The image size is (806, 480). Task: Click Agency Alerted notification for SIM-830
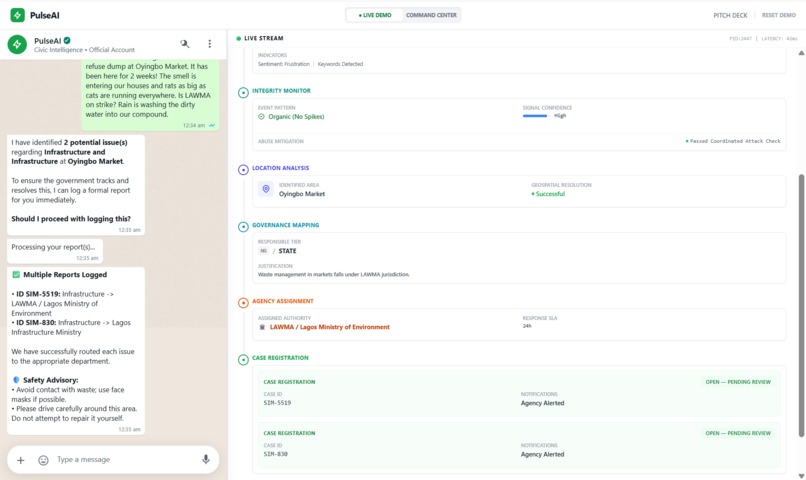pyautogui.click(x=542, y=454)
